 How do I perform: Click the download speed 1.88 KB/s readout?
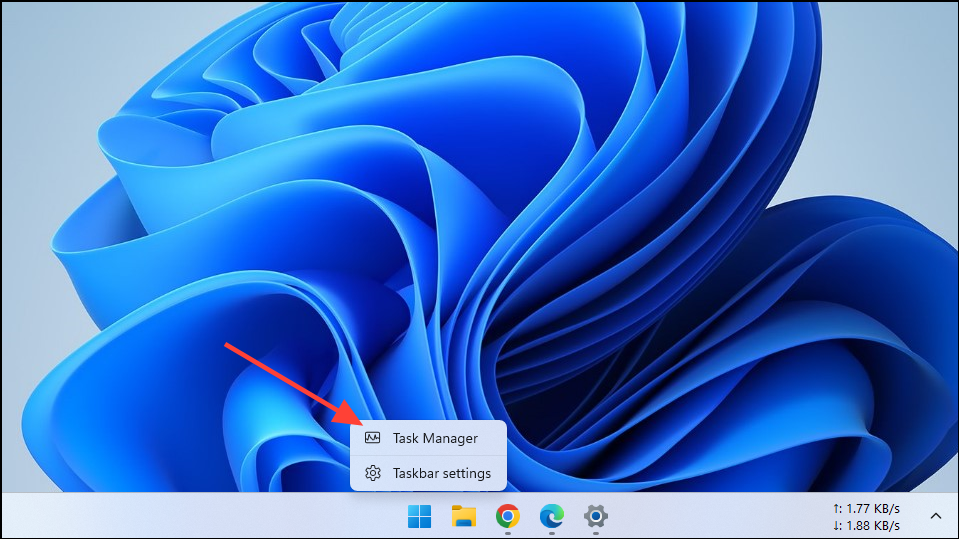point(866,526)
